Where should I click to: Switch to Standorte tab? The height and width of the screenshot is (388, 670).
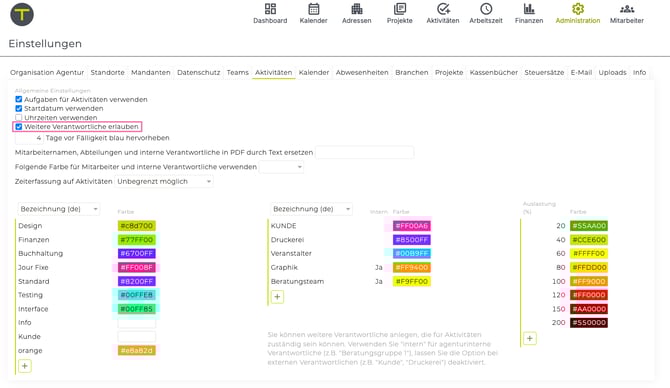[108, 73]
